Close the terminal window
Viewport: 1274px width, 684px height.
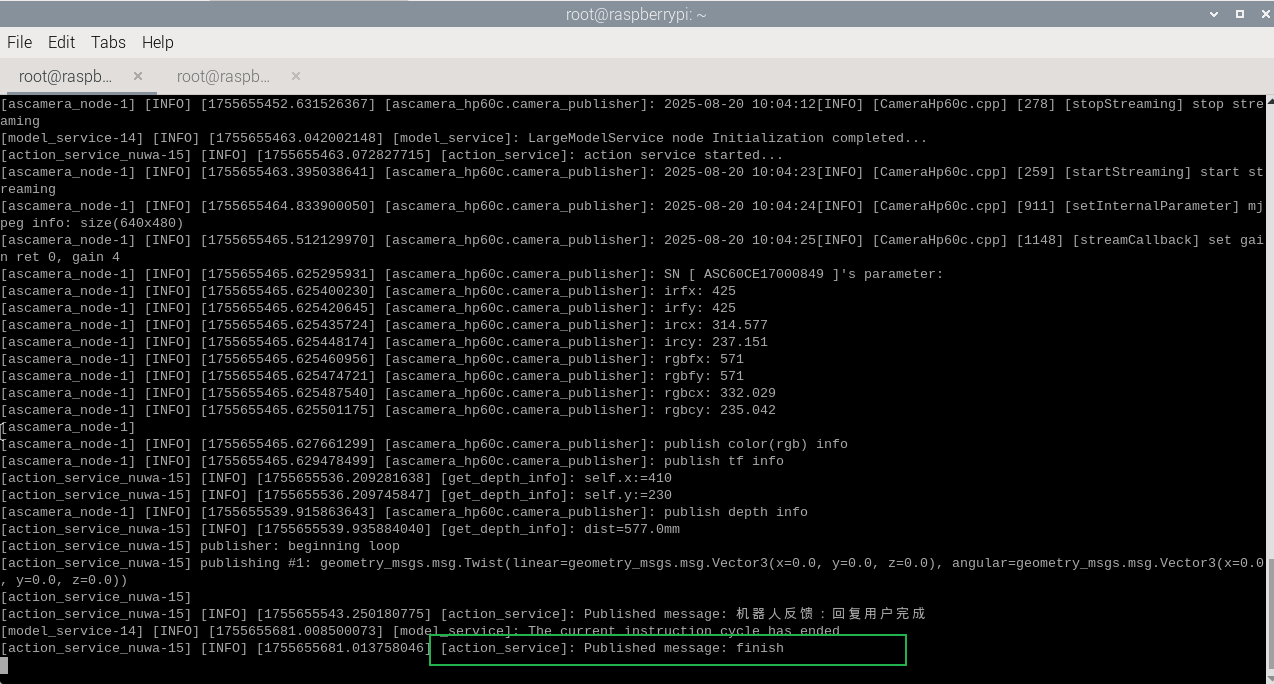pos(1263,13)
